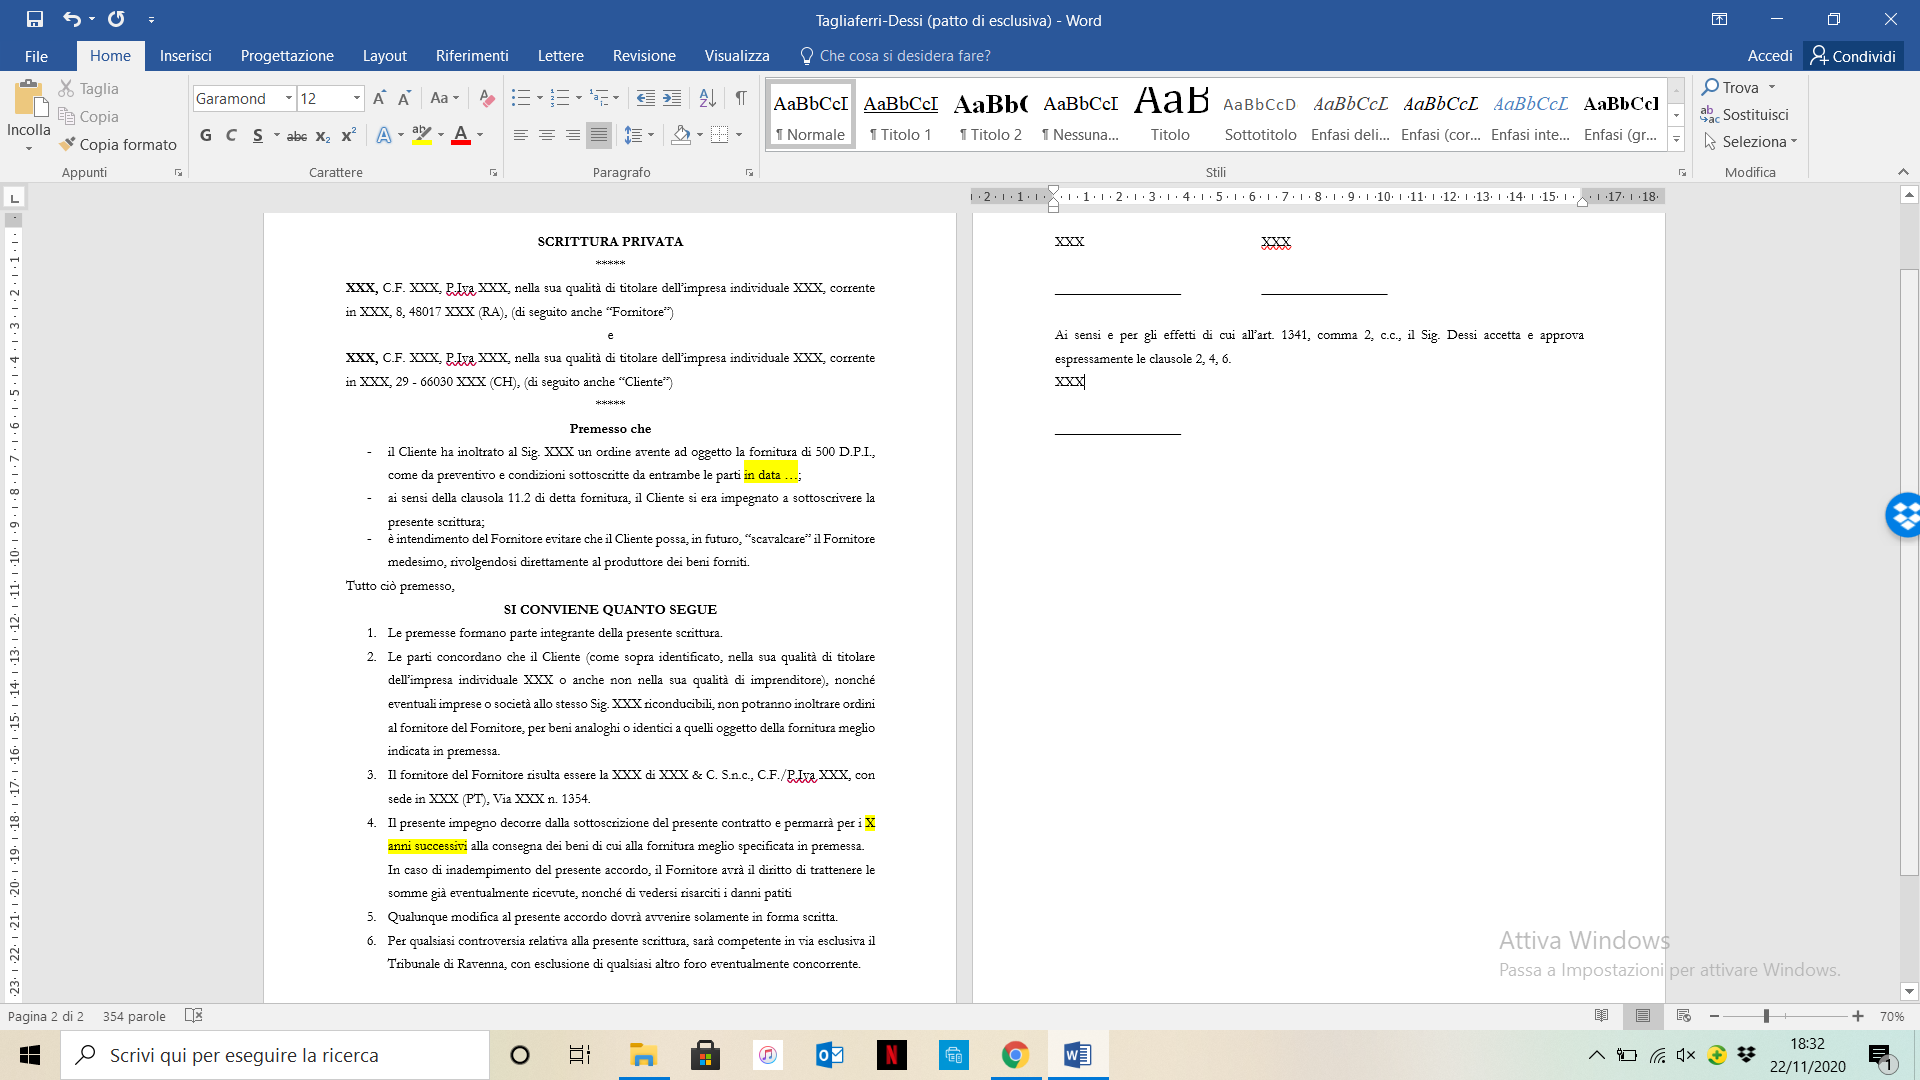Toggle show paragraph marks
This screenshot has width=1920, height=1080.
741,98
